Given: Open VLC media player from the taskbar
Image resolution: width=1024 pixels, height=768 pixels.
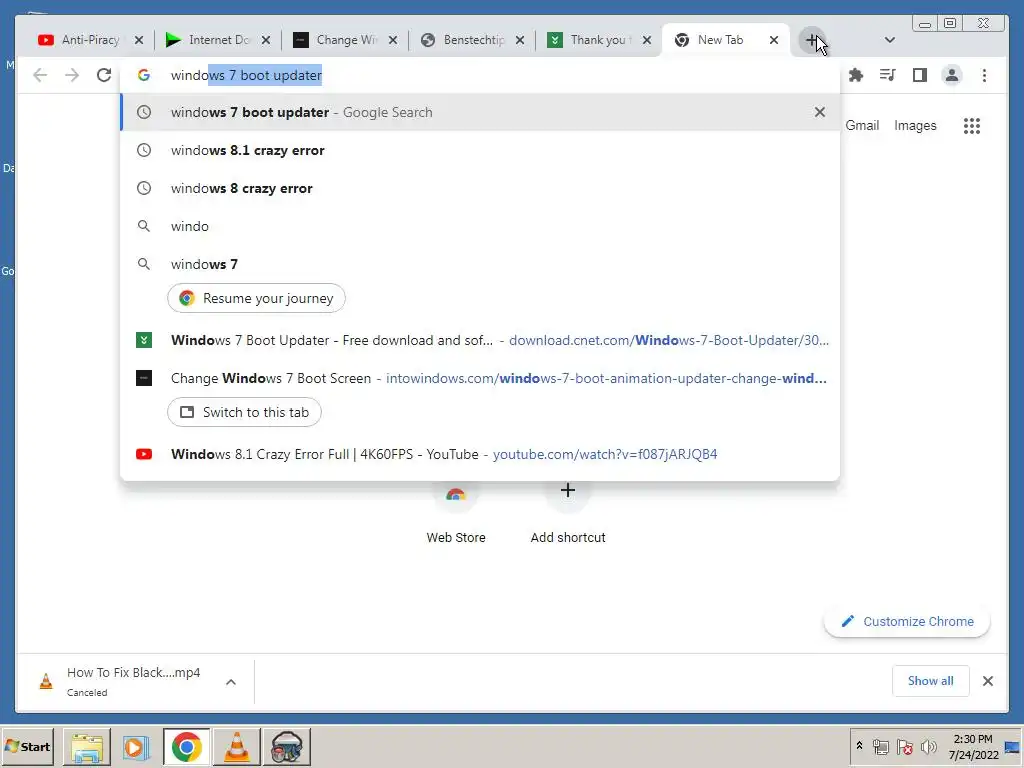Looking at the screenshot, I should [236, 747].
